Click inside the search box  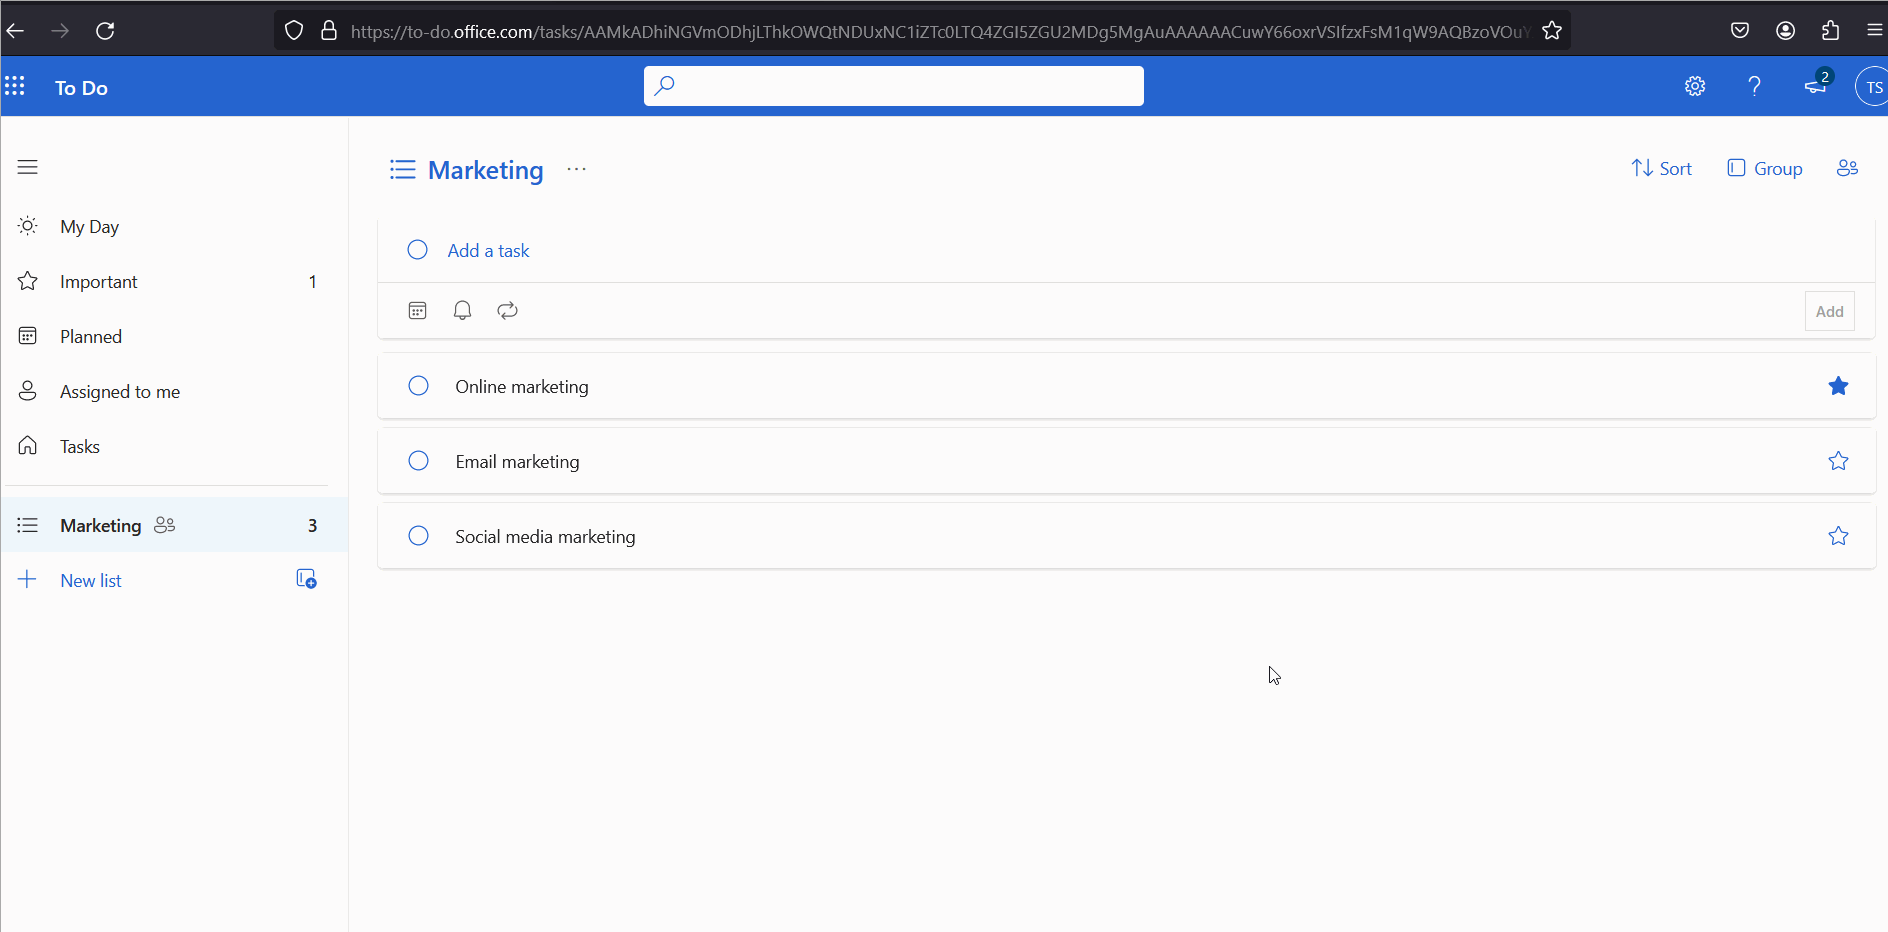[x=893, y=86]
